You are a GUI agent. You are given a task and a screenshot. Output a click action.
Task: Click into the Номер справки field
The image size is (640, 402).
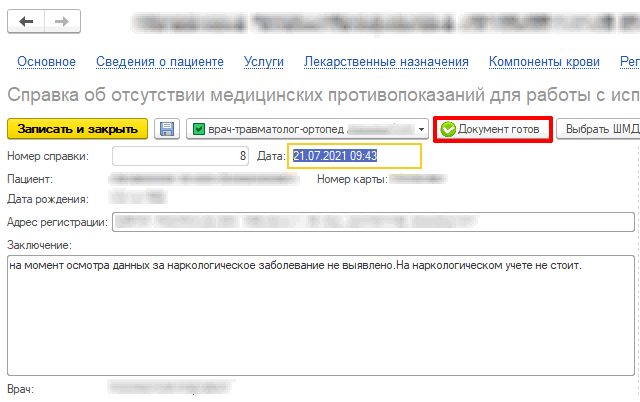pos(181,156)
